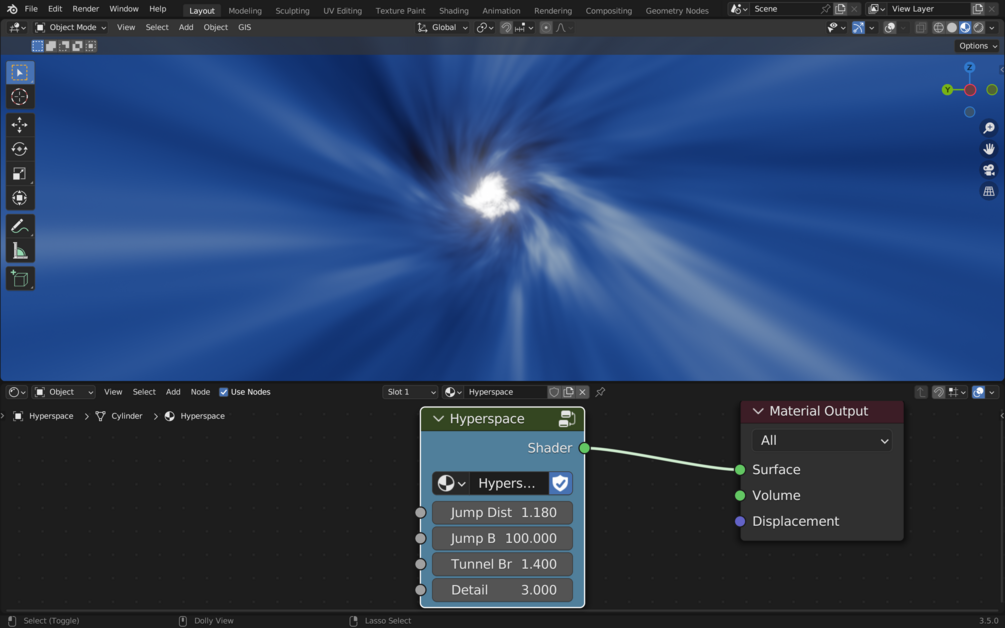Open the Material Output All dropdown

click(x=821, y=440)
